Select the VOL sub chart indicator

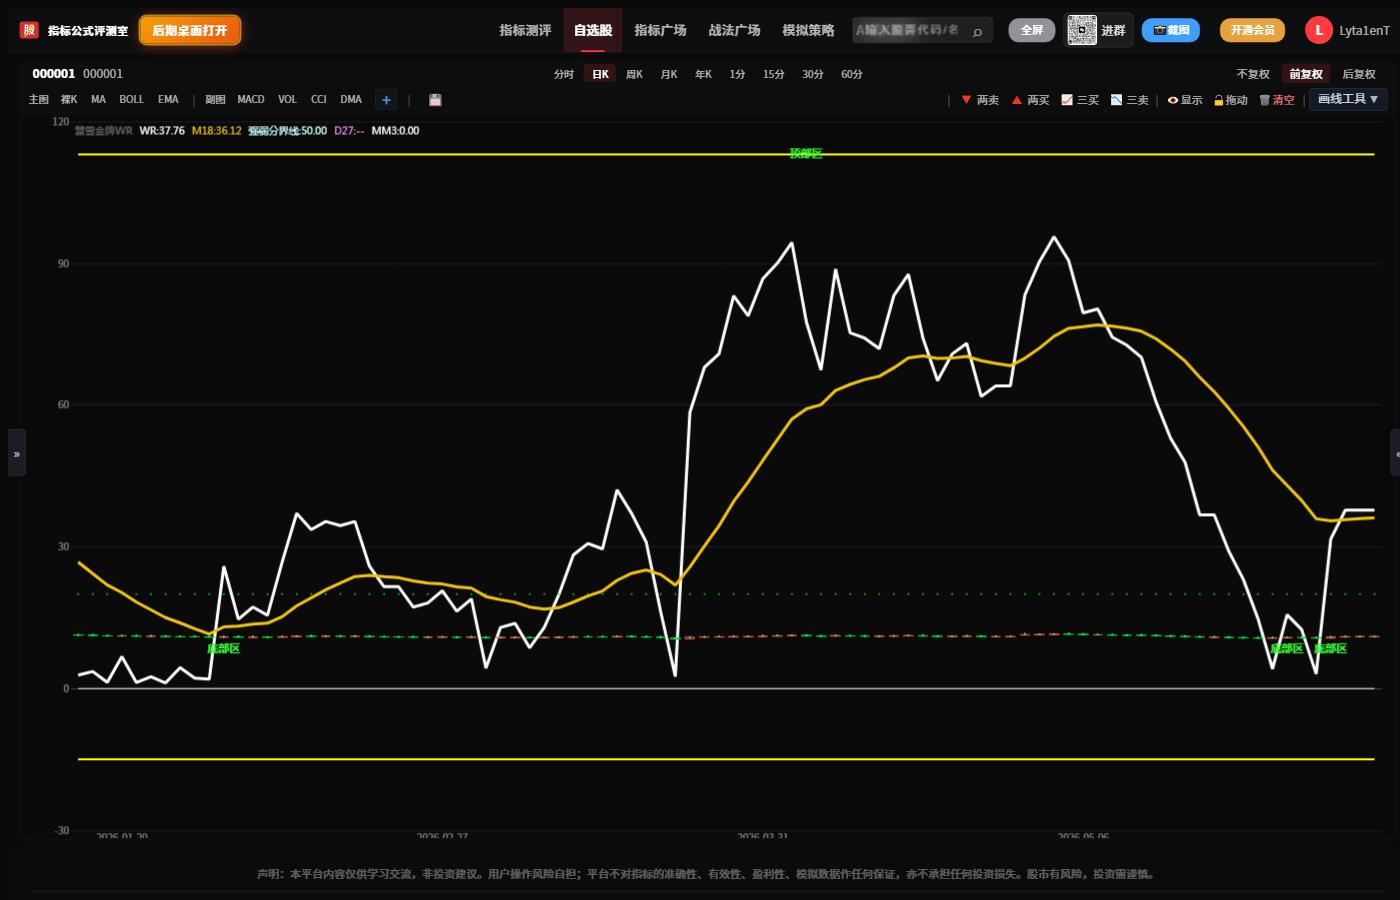(287, 100)
